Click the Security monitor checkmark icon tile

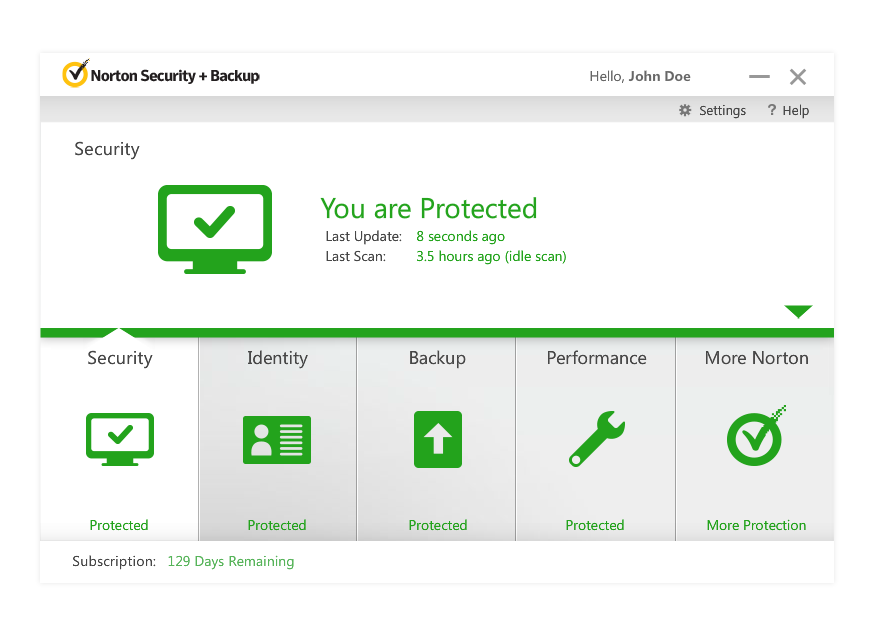coord(120,439)
